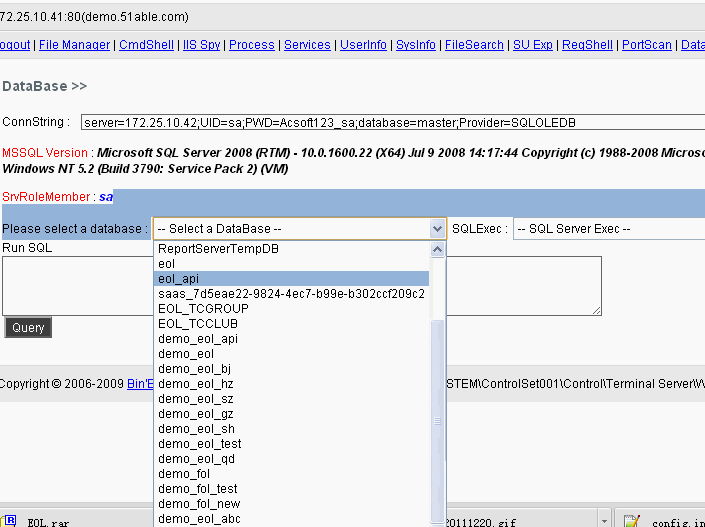
Task: Open the CmdShell link
Action: point(146,45)
